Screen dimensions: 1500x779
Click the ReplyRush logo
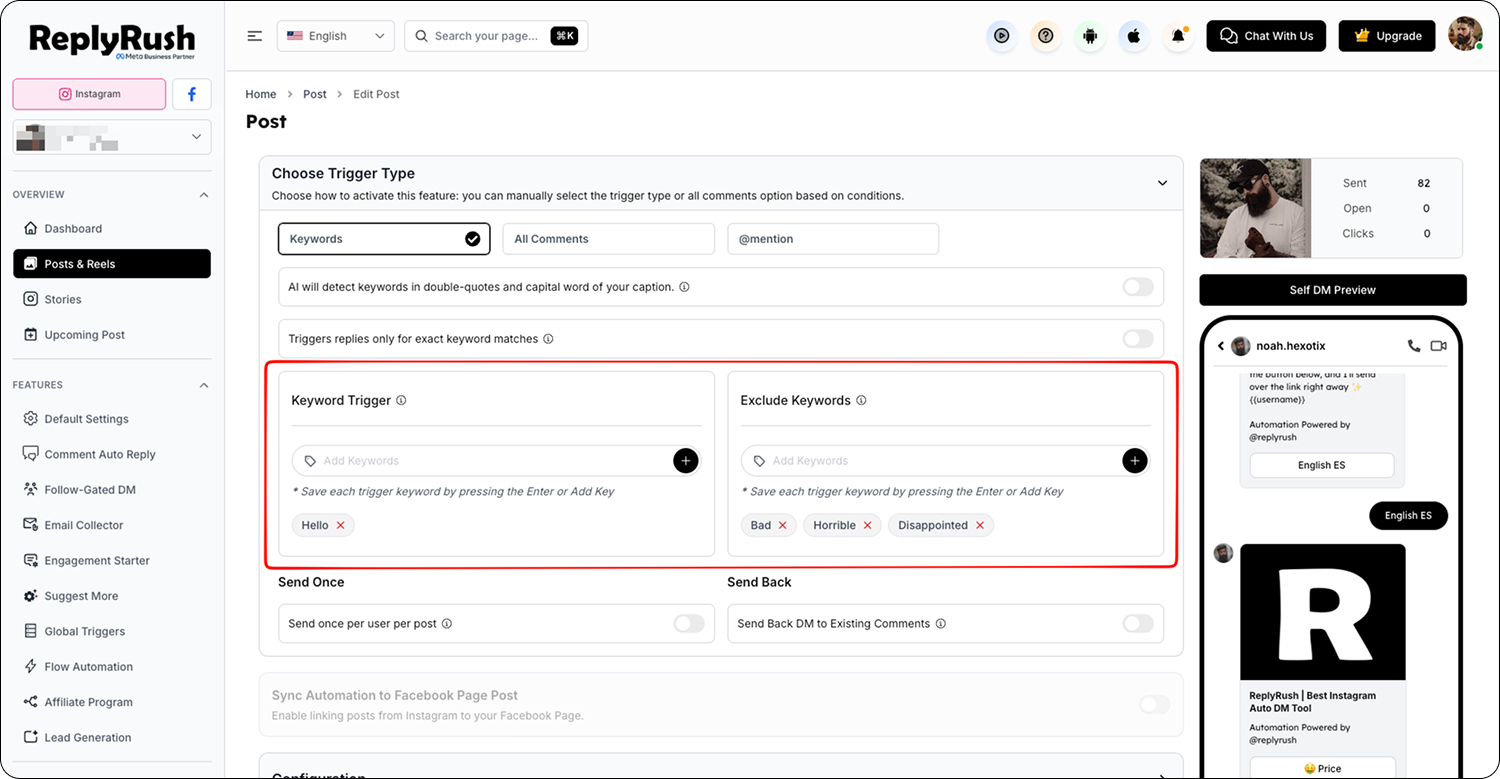[112, 41]
